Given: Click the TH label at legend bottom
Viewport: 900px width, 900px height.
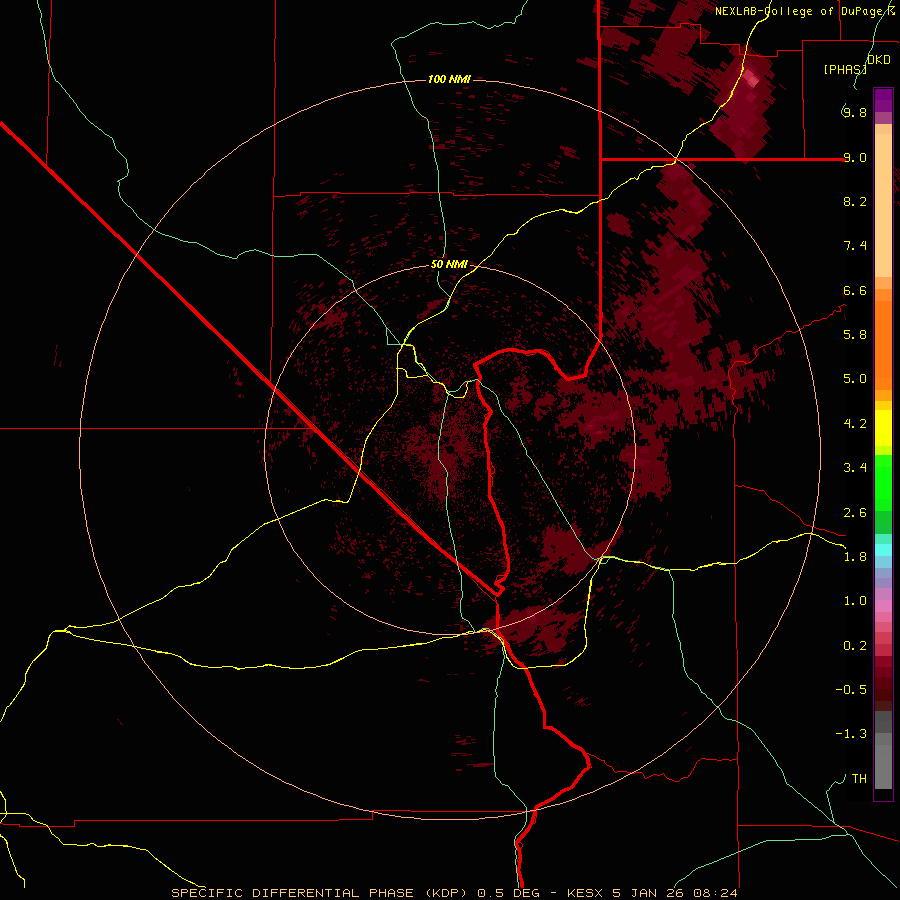Looking at the screenshot, I should (859, 779).
